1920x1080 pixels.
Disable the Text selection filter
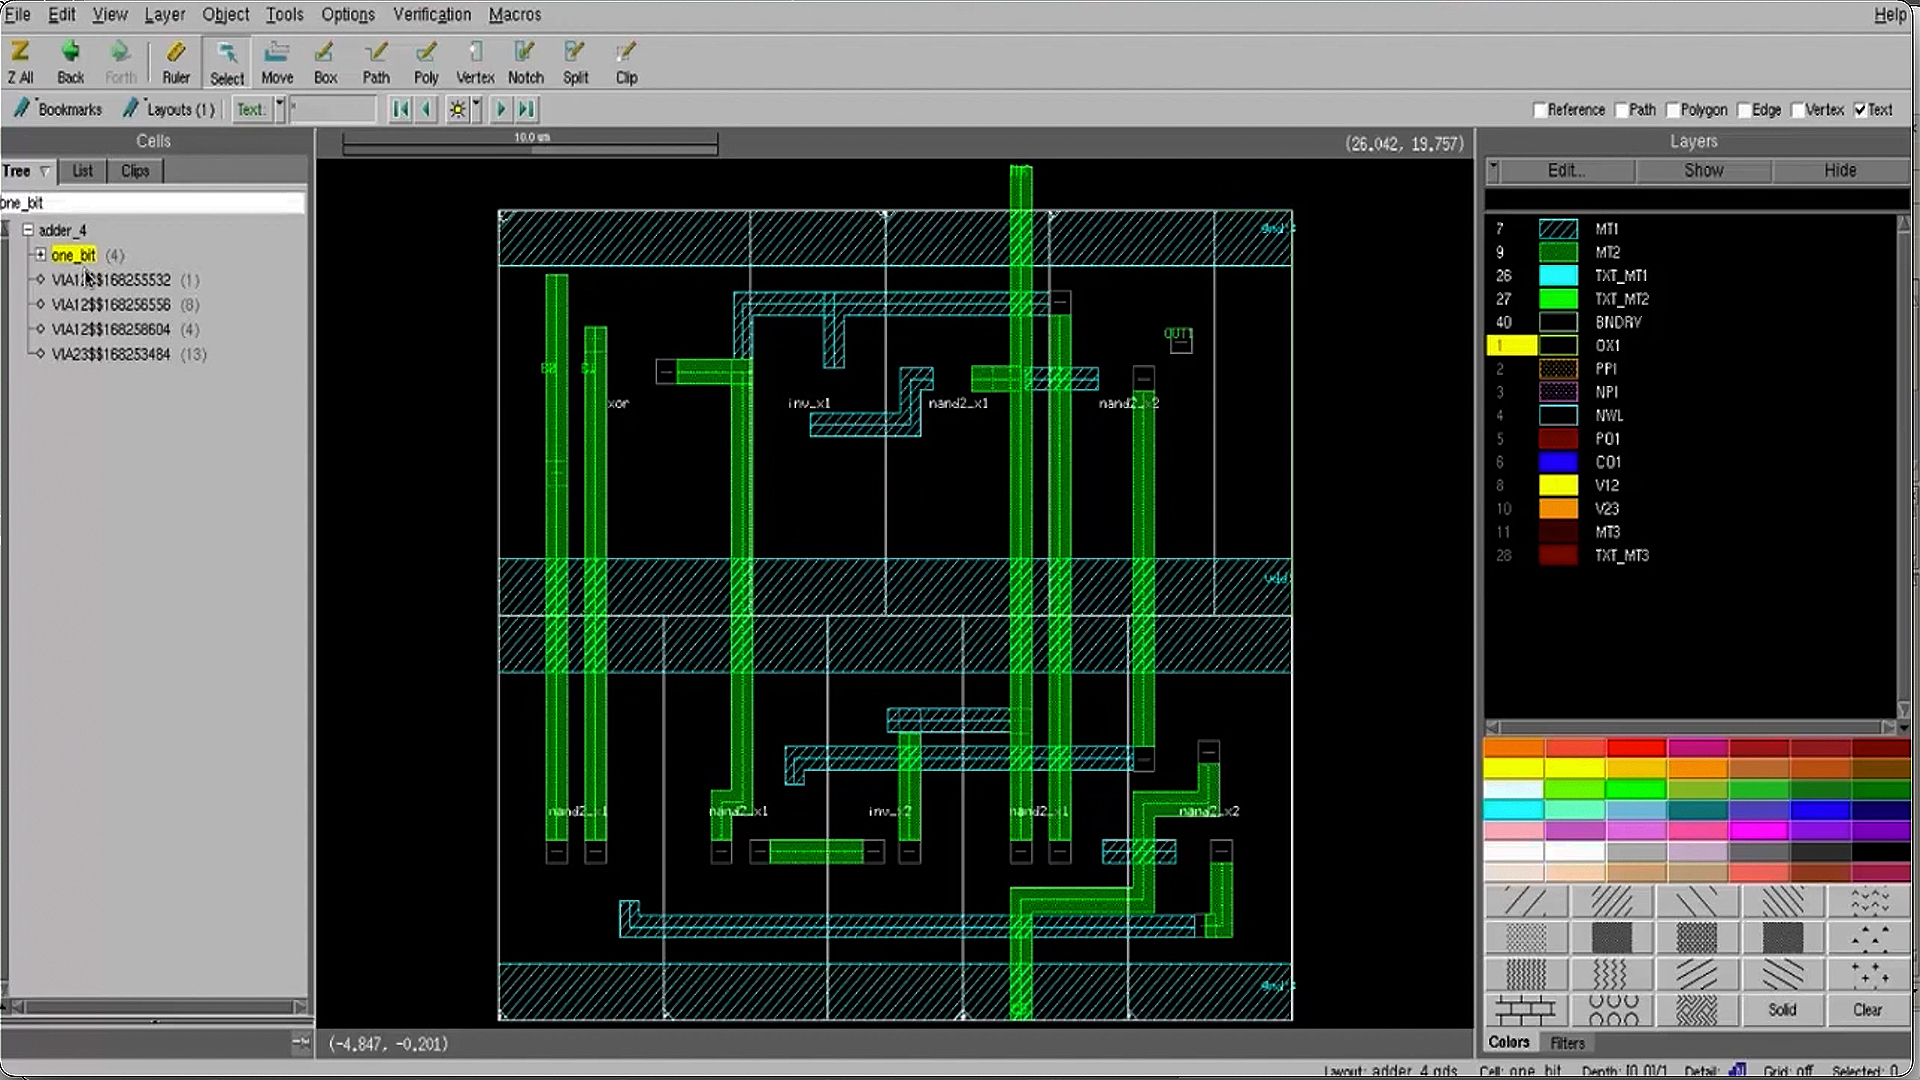click(1862, 110)
